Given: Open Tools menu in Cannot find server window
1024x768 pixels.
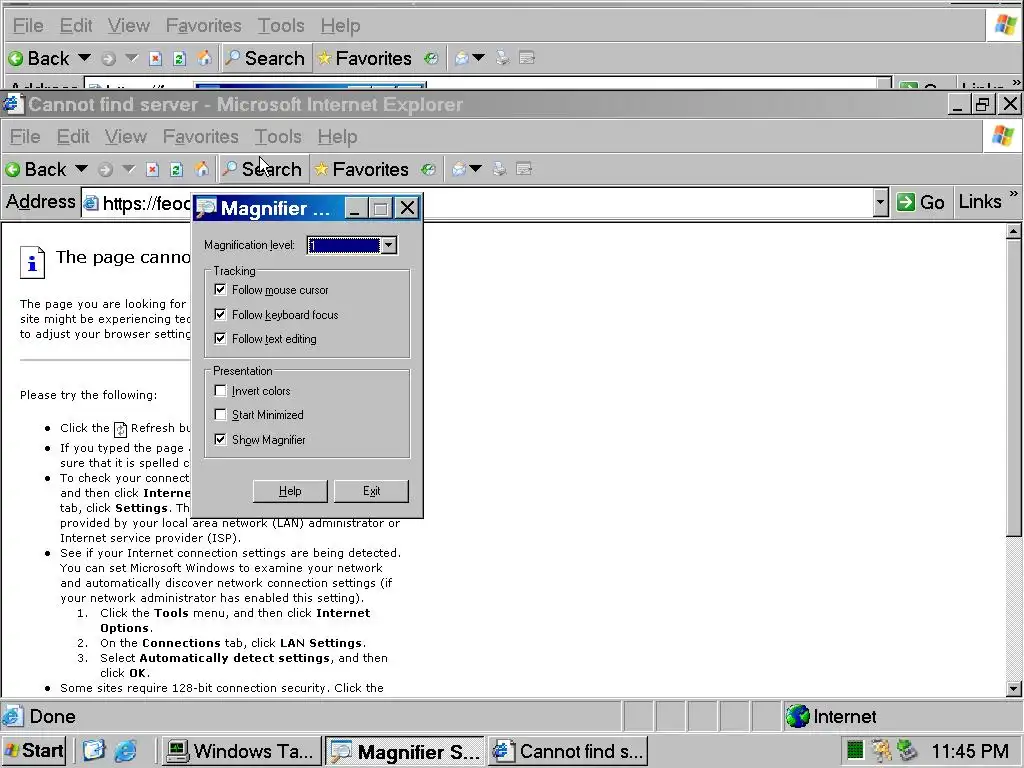Looking at the screenshot, I should 278,137.
